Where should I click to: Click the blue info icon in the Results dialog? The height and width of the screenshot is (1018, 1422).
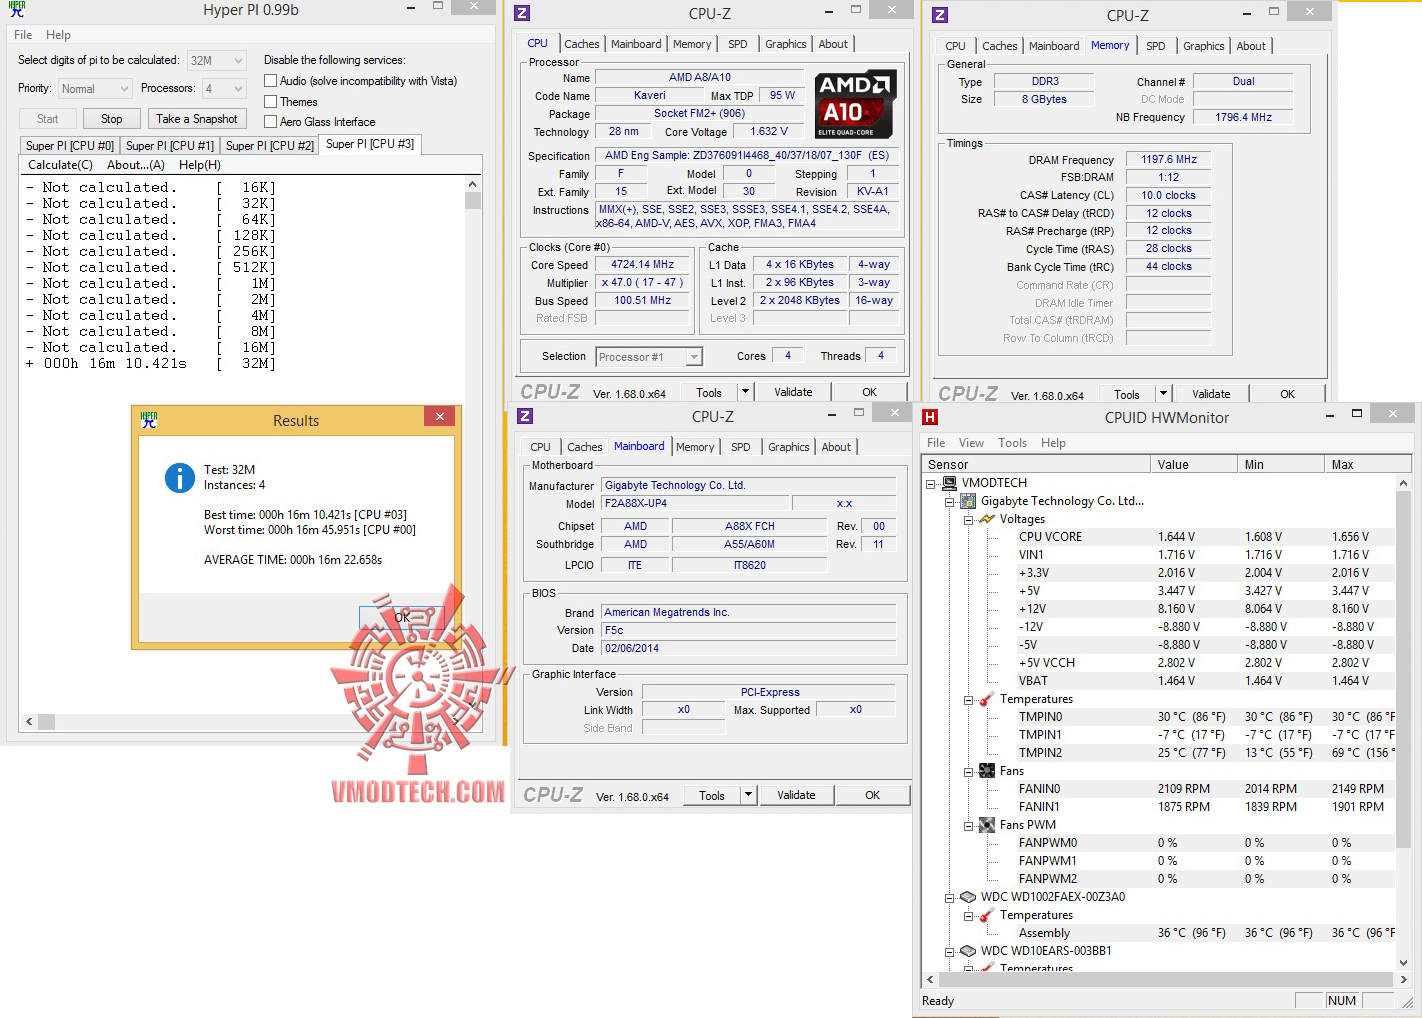(x=180, y=478)
